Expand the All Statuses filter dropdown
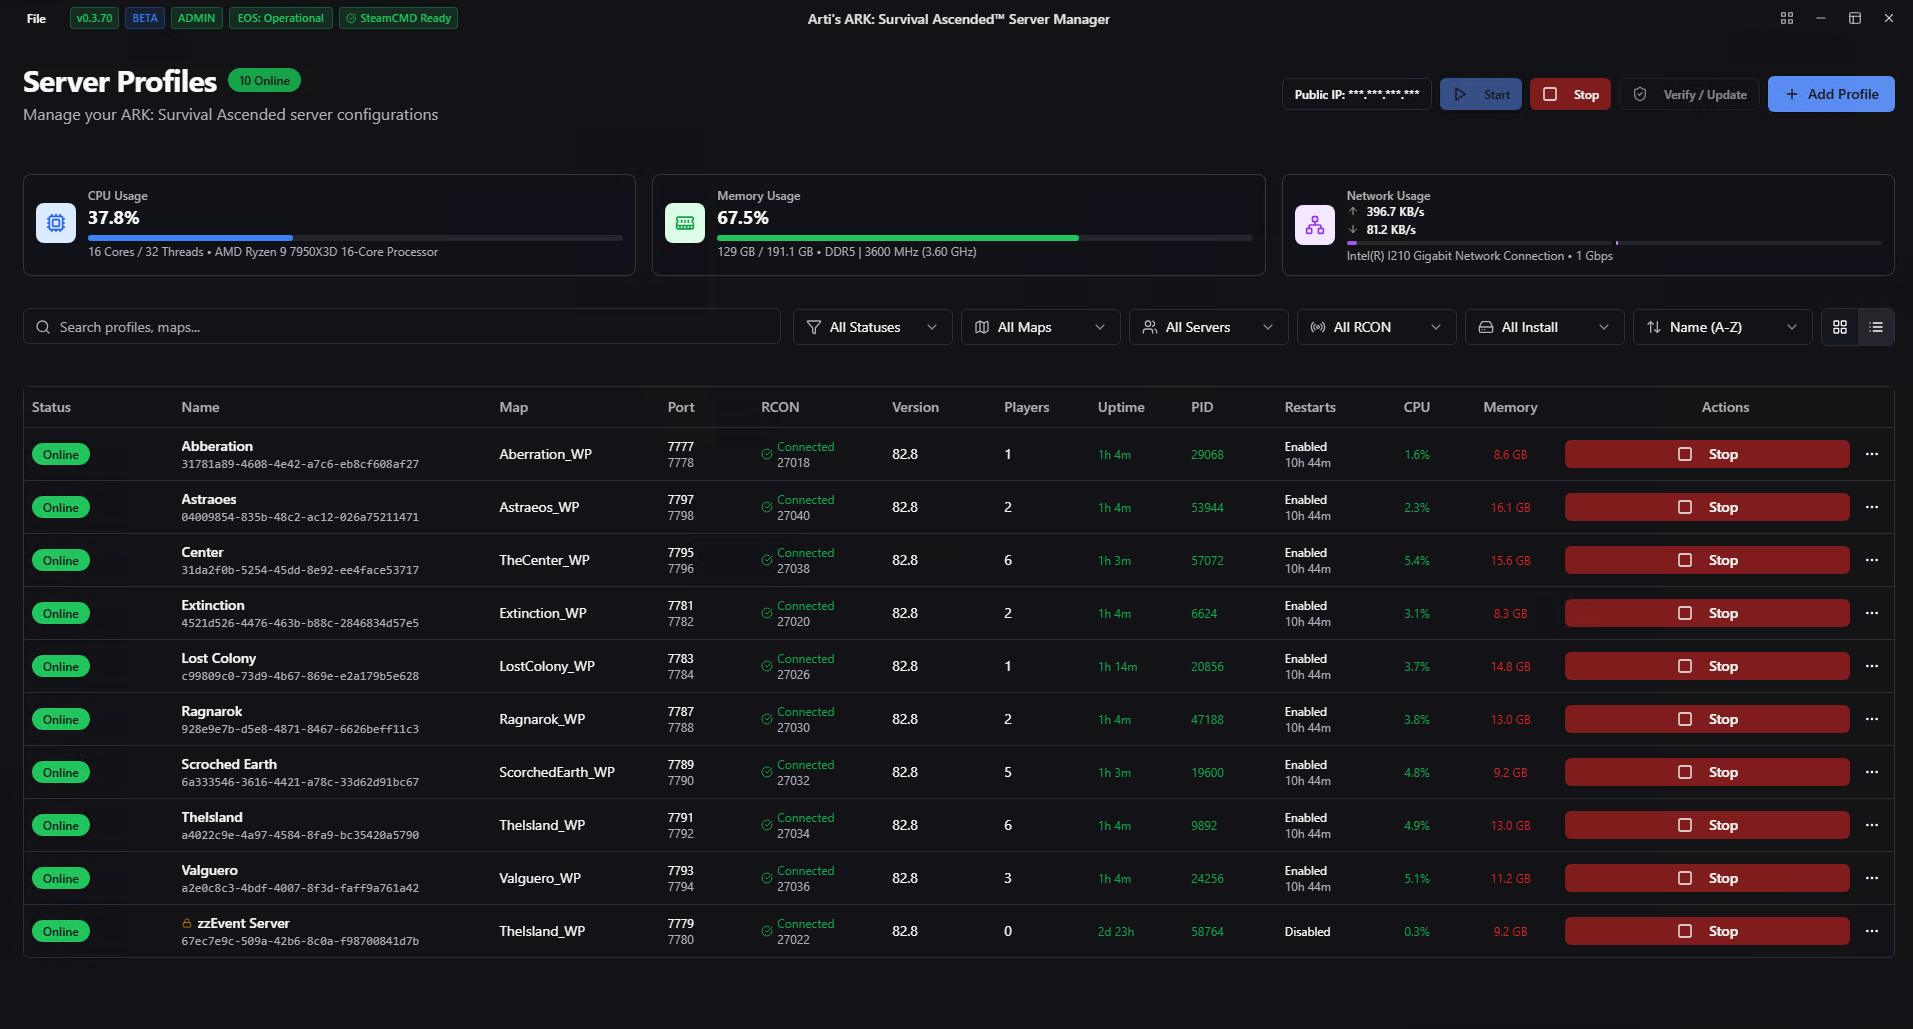 871,327
